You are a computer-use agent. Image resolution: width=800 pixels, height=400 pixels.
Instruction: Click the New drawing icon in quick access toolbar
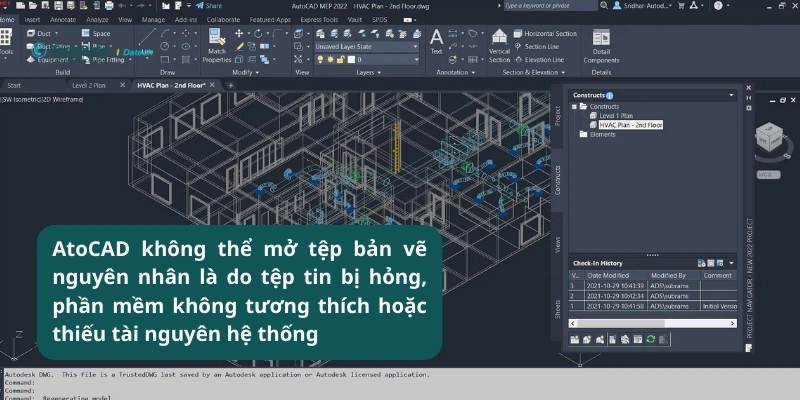20,6
